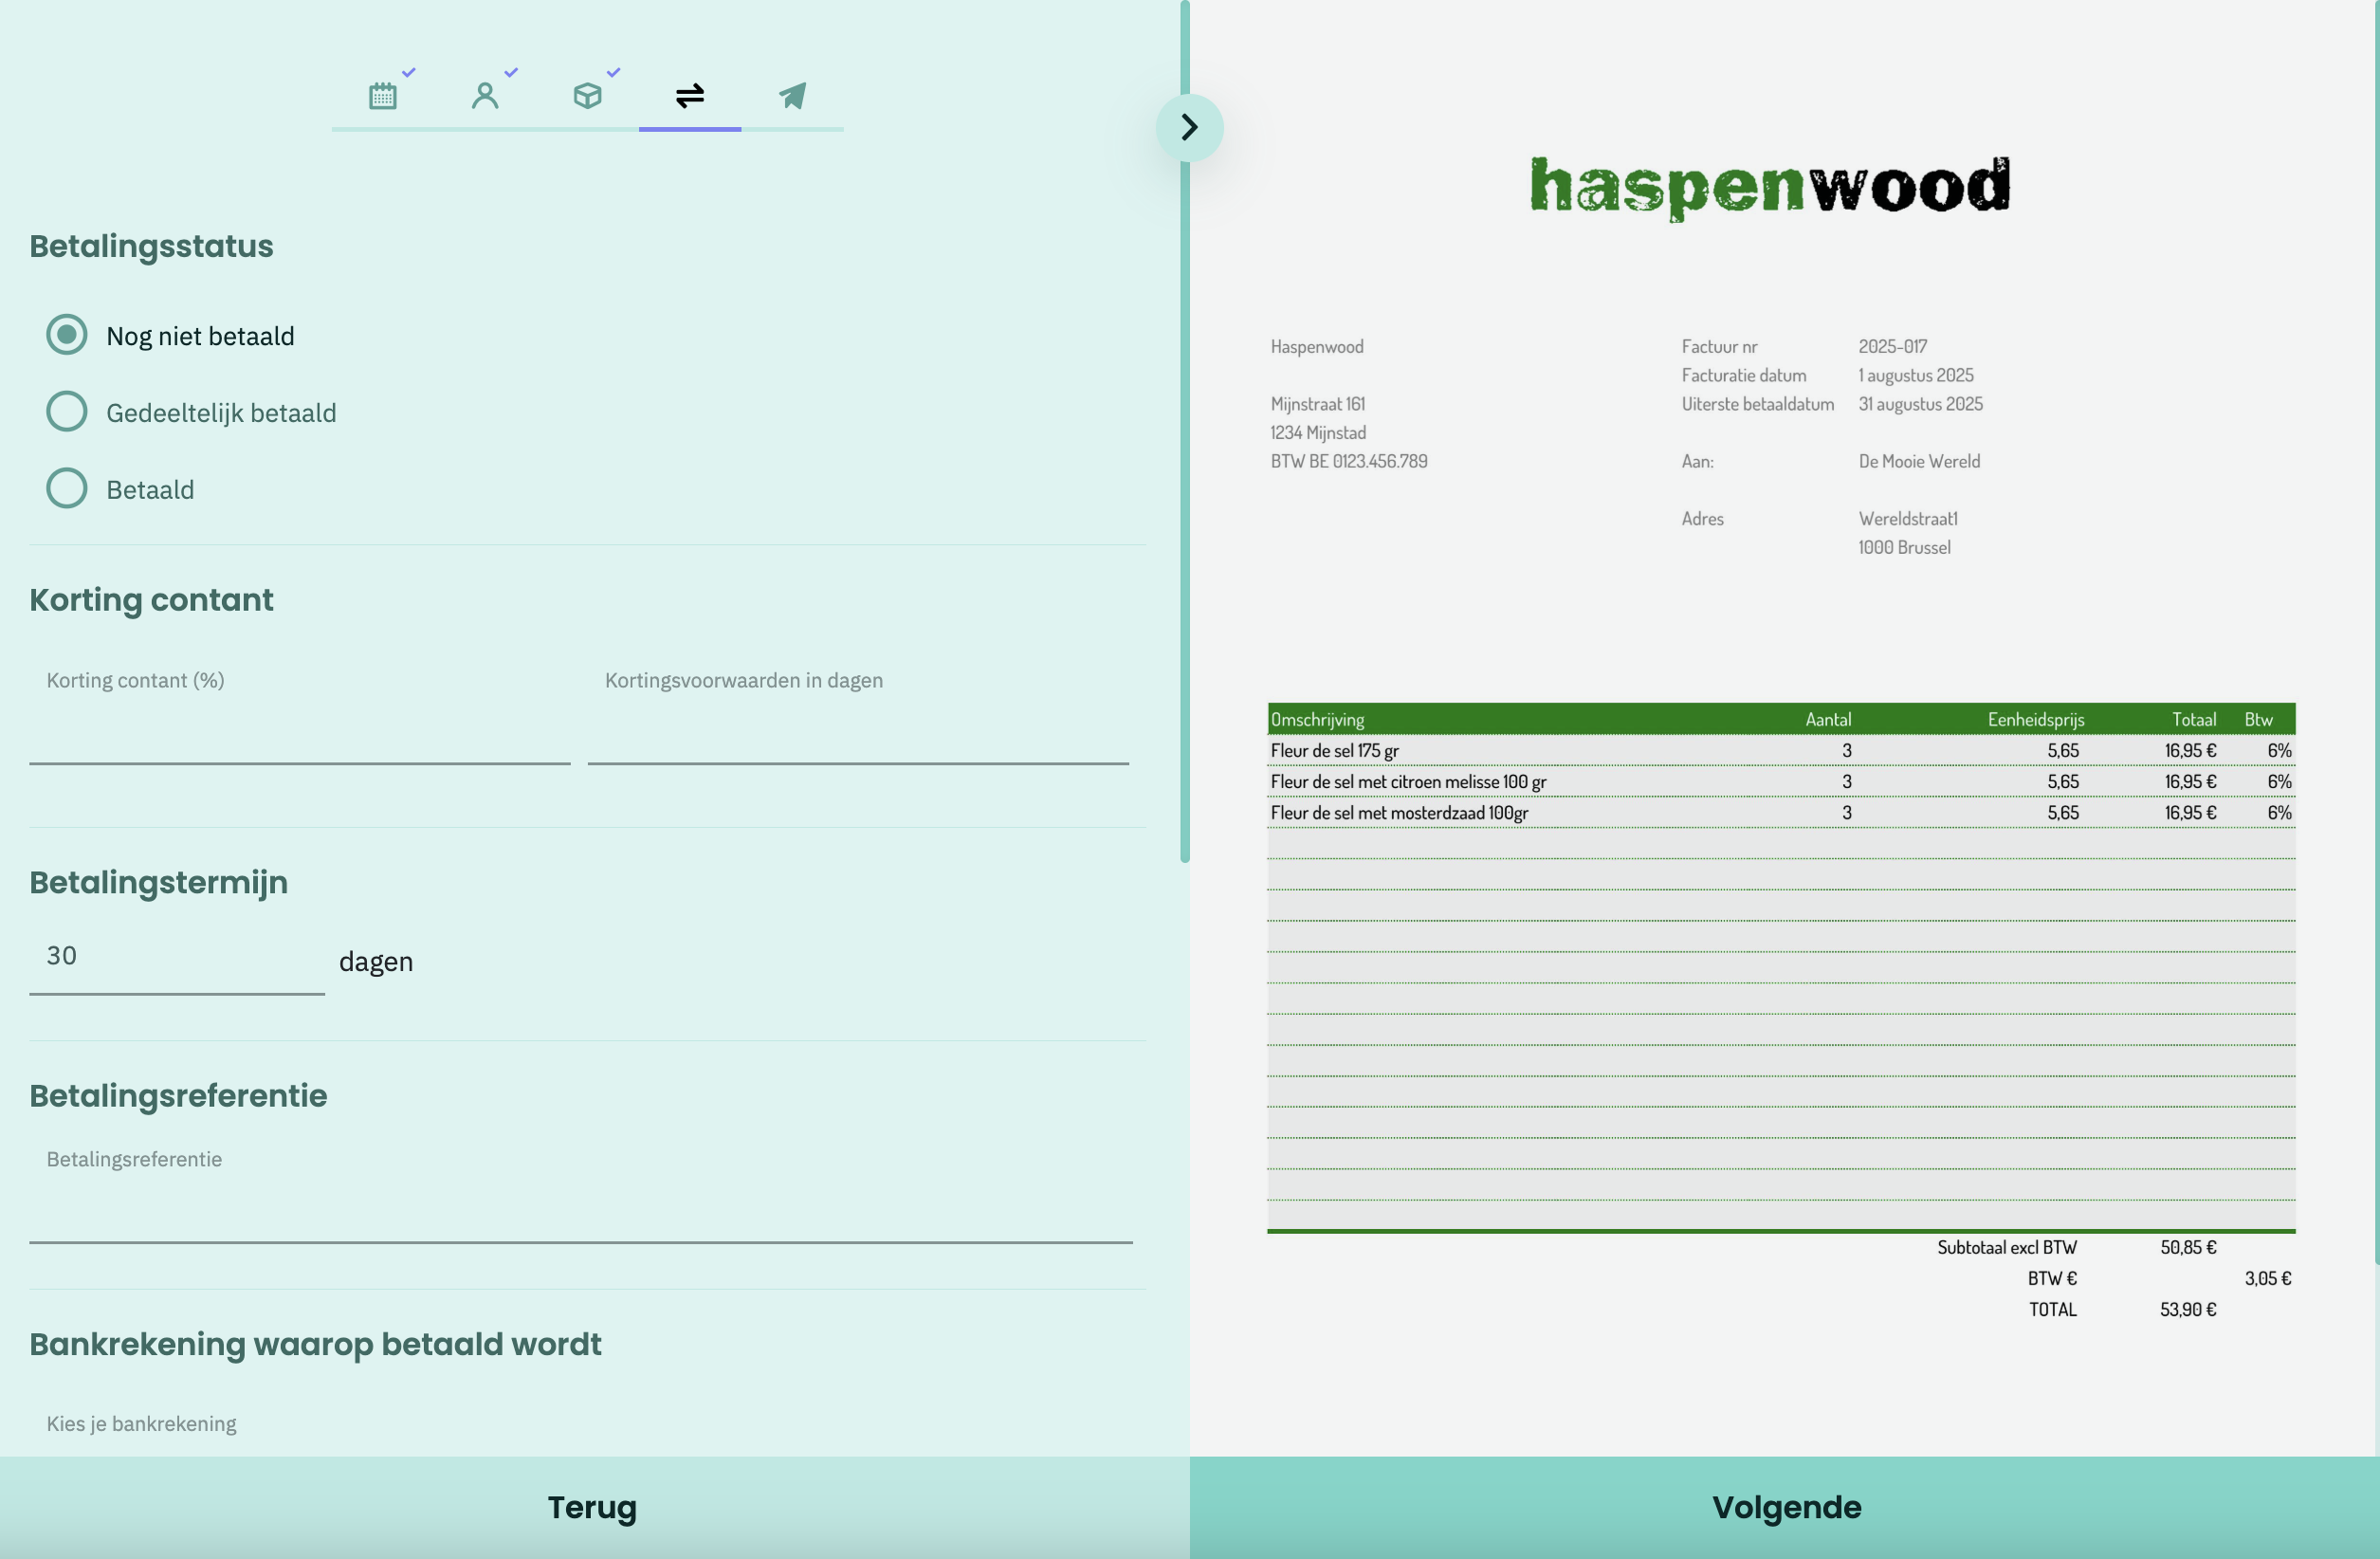Select the payment arrows step icon
2380x1559 pixels.
click(x=690, y=96)
